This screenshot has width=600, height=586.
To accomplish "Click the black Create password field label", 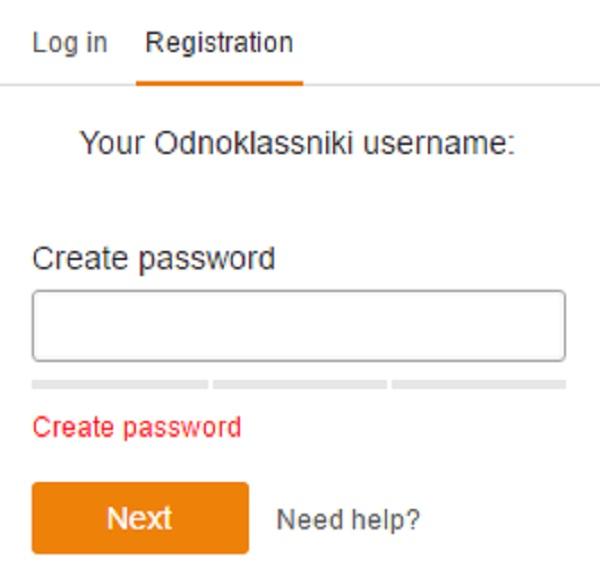I will 153,258.
